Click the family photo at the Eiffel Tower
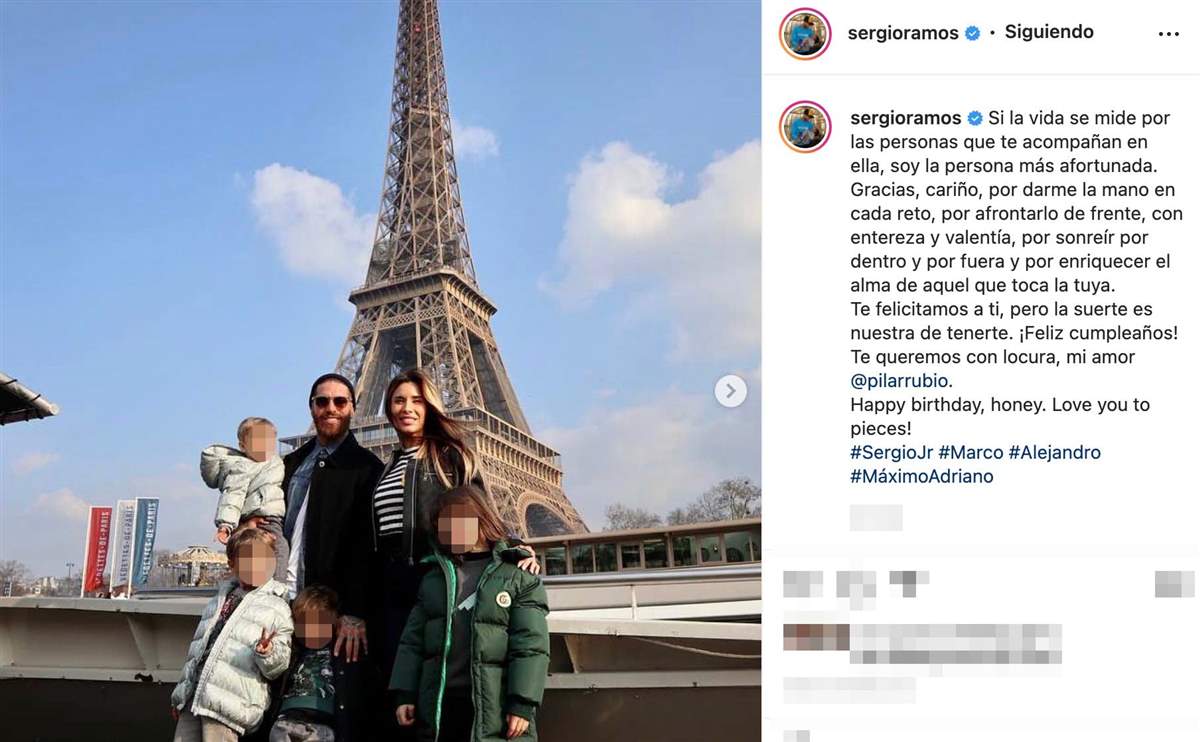This screenshot has height=742, width=1200. pos(380,371)
